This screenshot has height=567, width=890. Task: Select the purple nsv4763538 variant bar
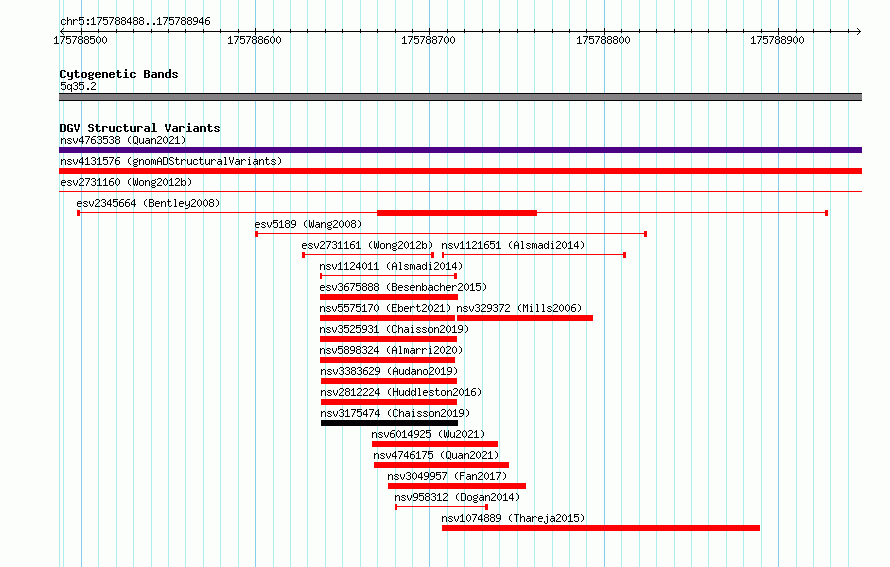pyautogui.click(x=460, y=150)
